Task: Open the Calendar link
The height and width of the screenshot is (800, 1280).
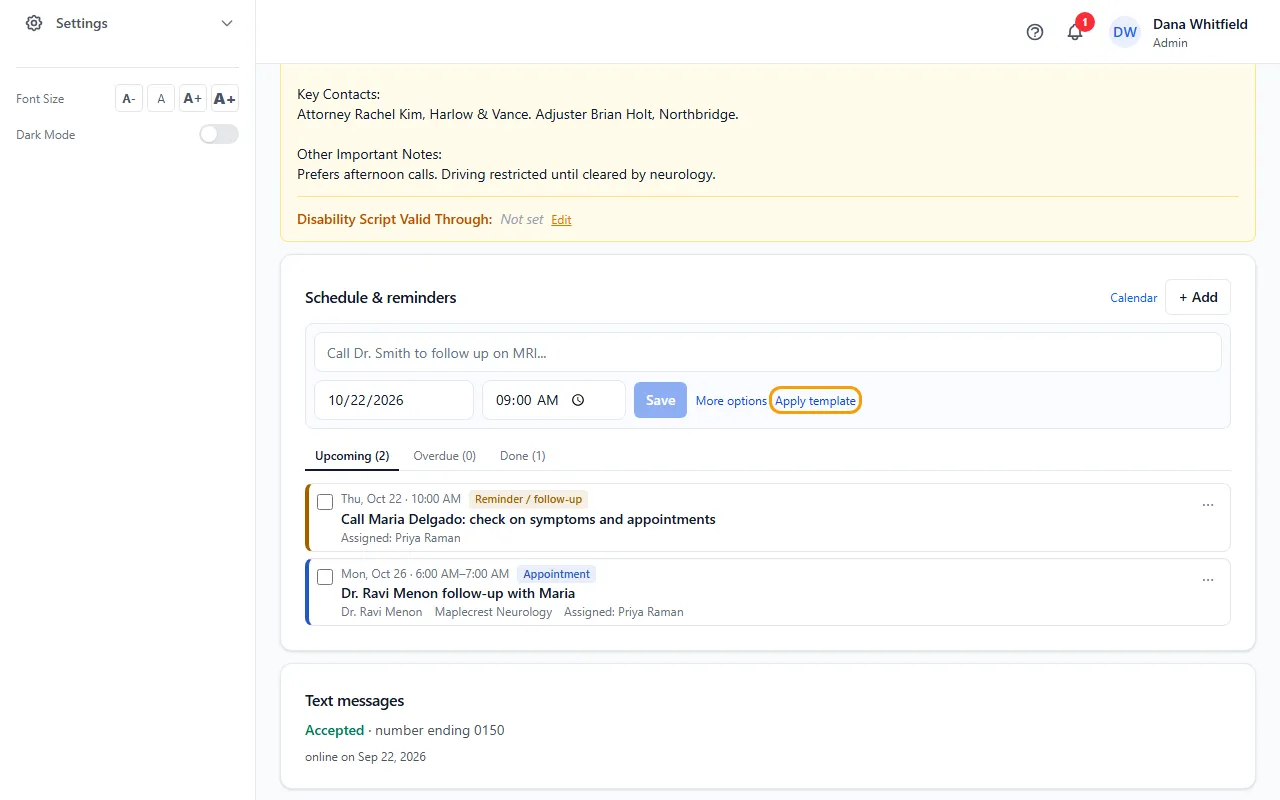Action: 1134,298
